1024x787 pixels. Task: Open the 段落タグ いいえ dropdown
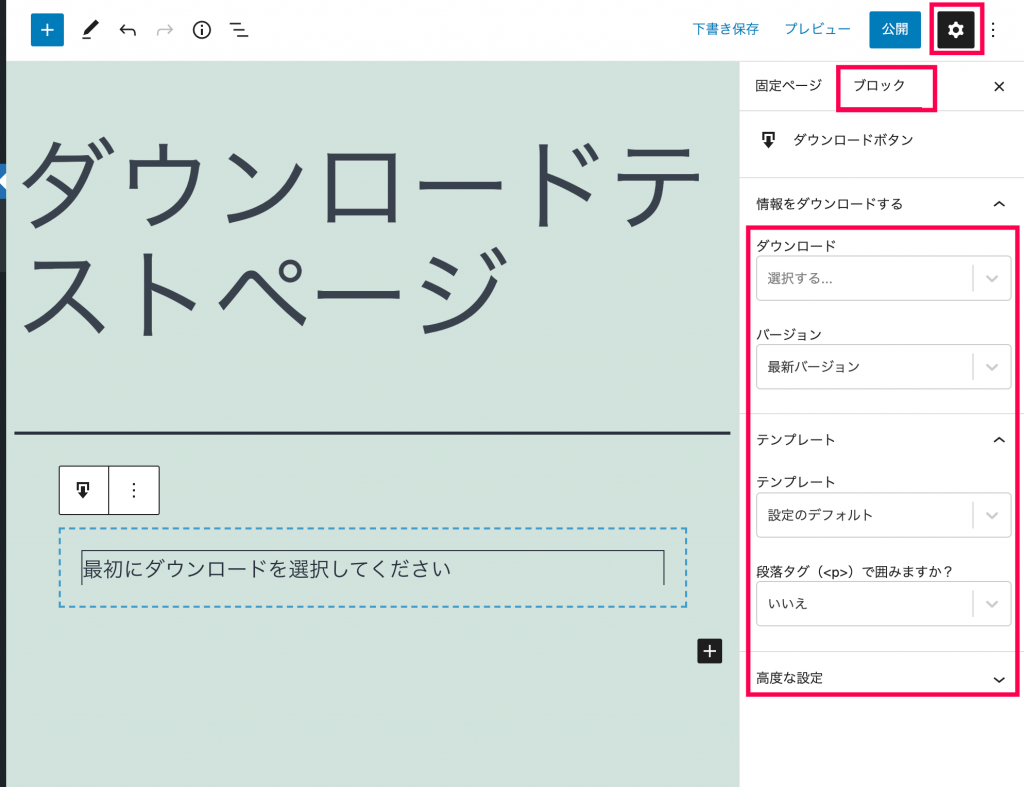(883, 603)
